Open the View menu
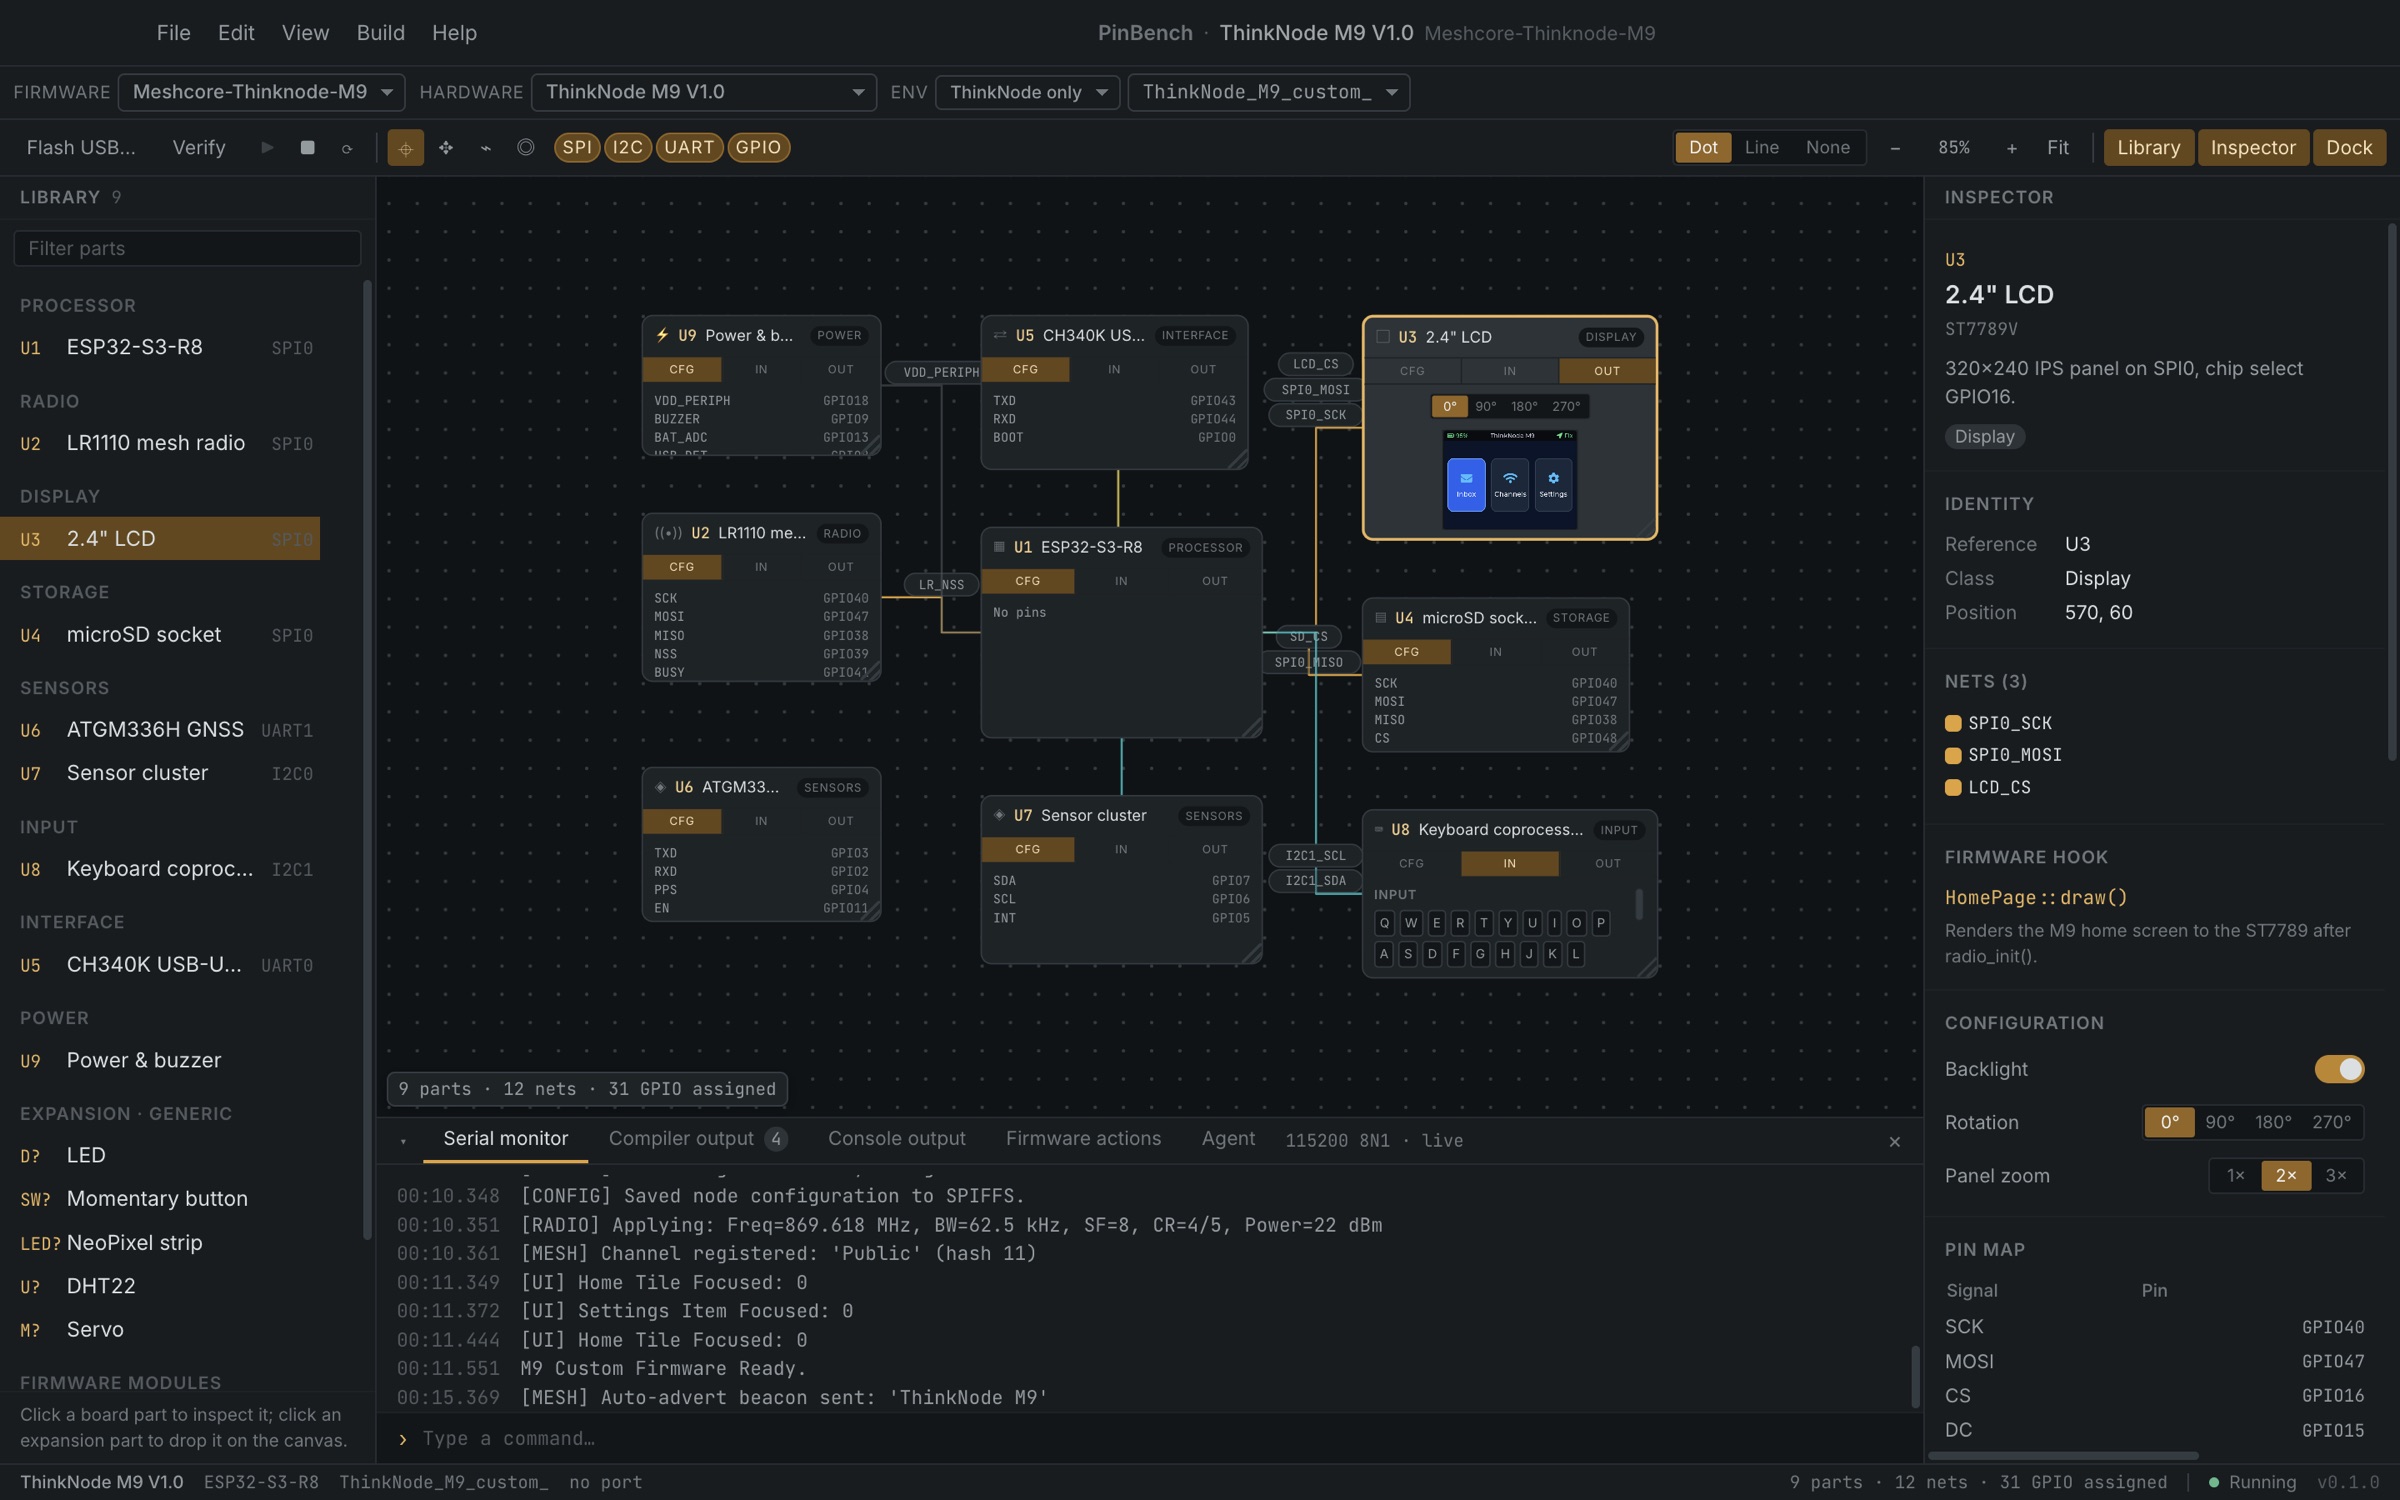Viewport: 2400px width, 1500px height. 305,33
